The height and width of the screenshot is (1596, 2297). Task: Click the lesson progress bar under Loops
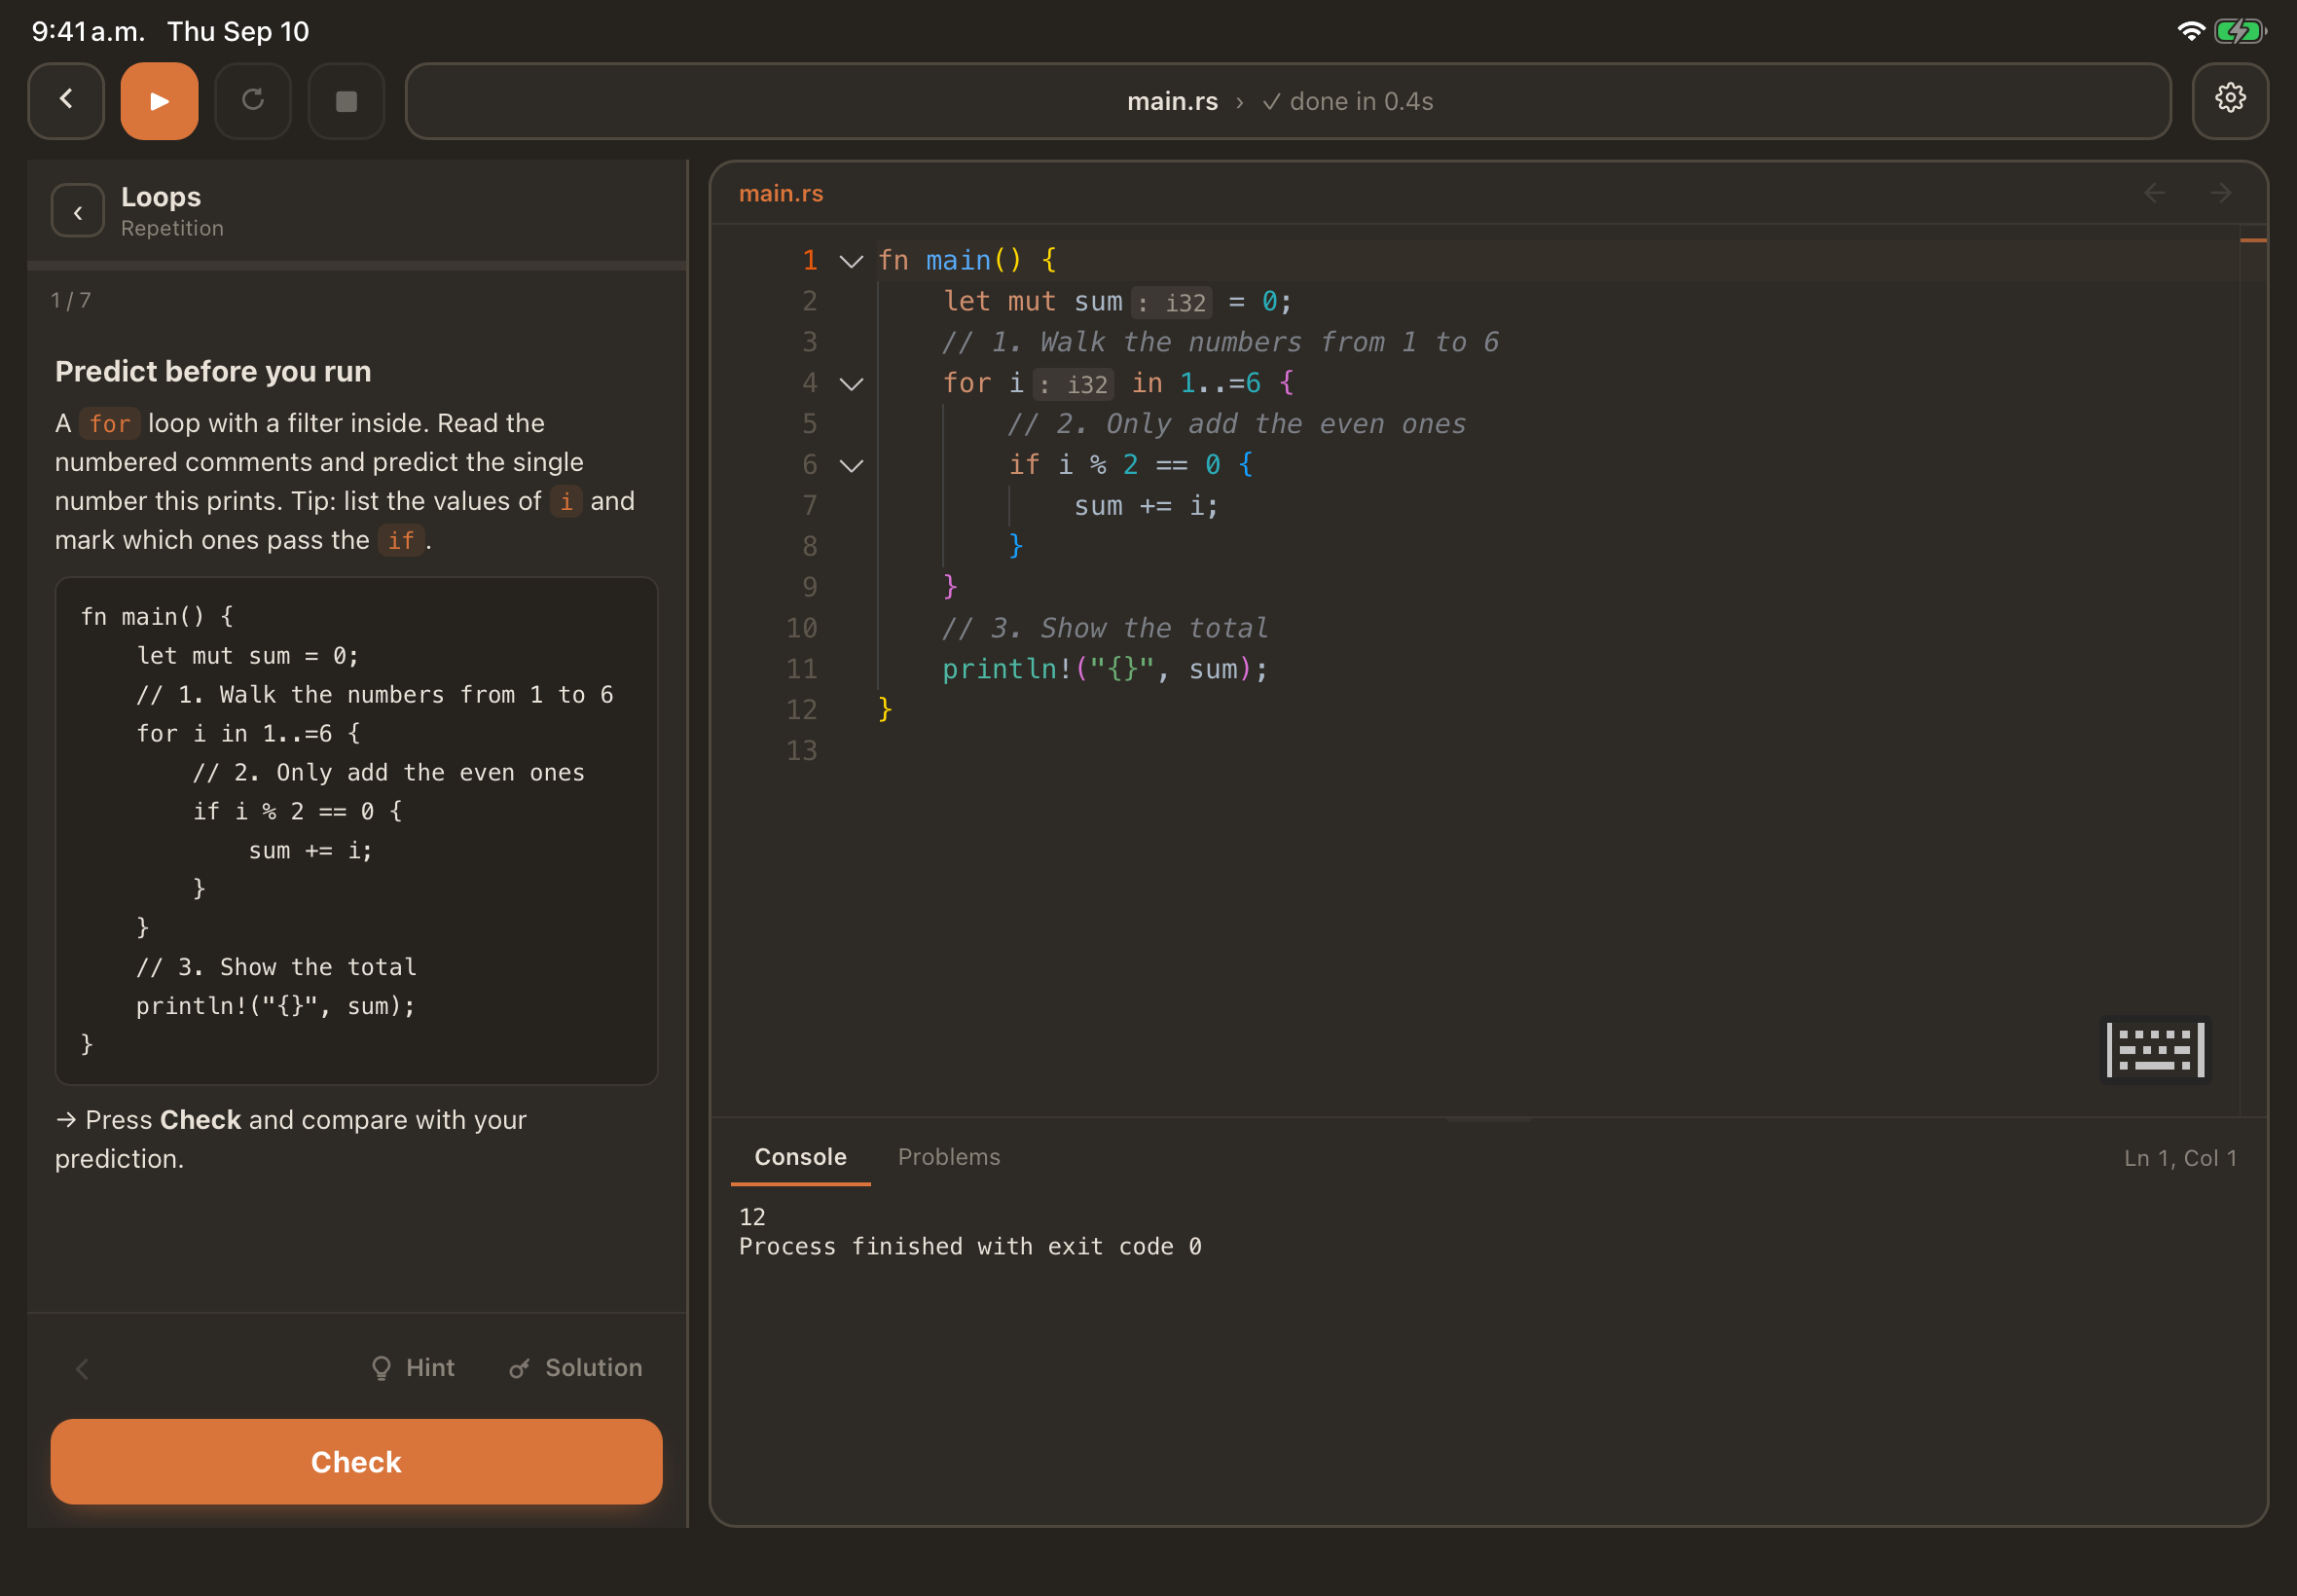point(357,266)
